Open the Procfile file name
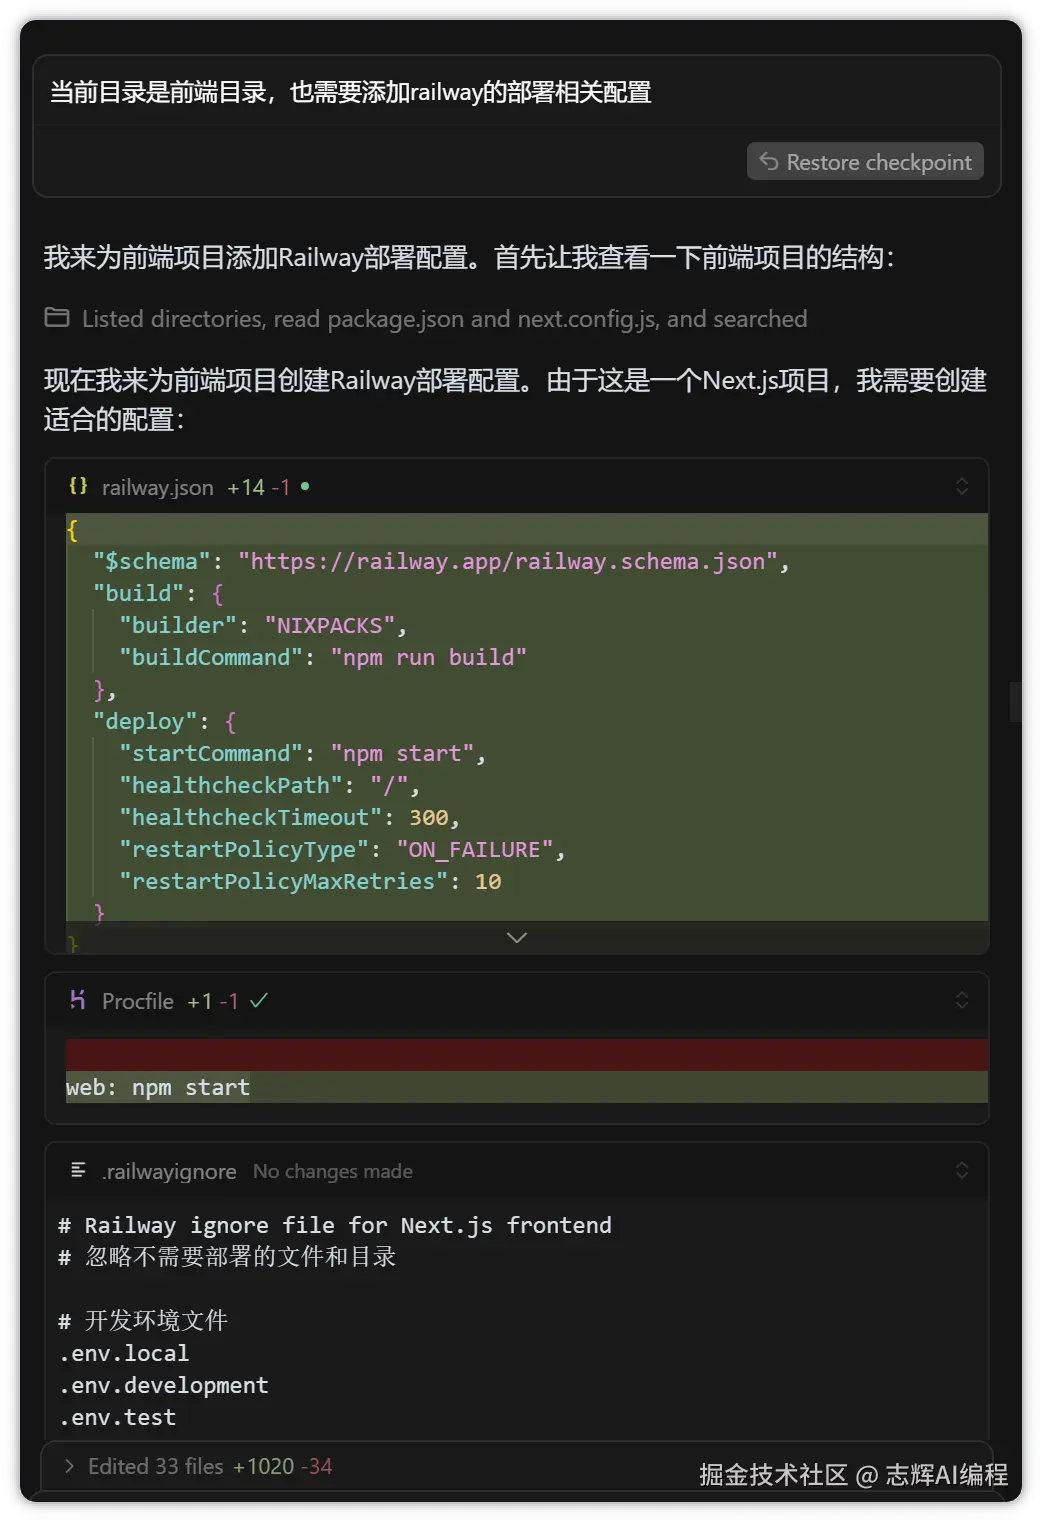The image size is (1042, 1522). [137, 1001]
